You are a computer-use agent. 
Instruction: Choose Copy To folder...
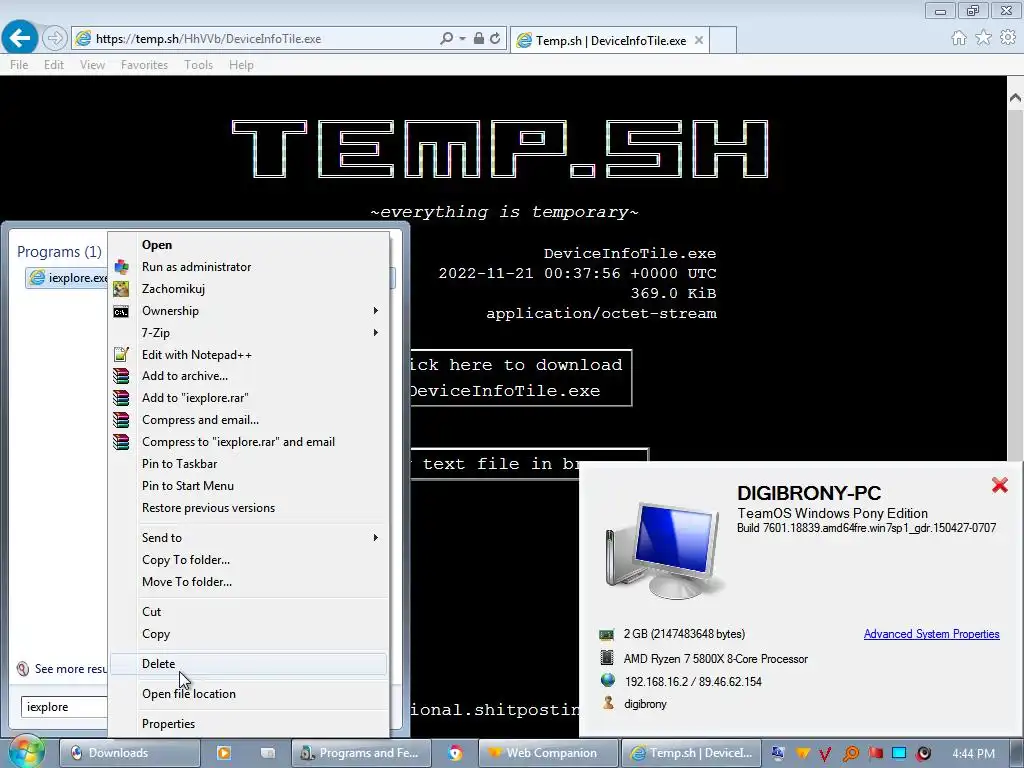point(249,560)
